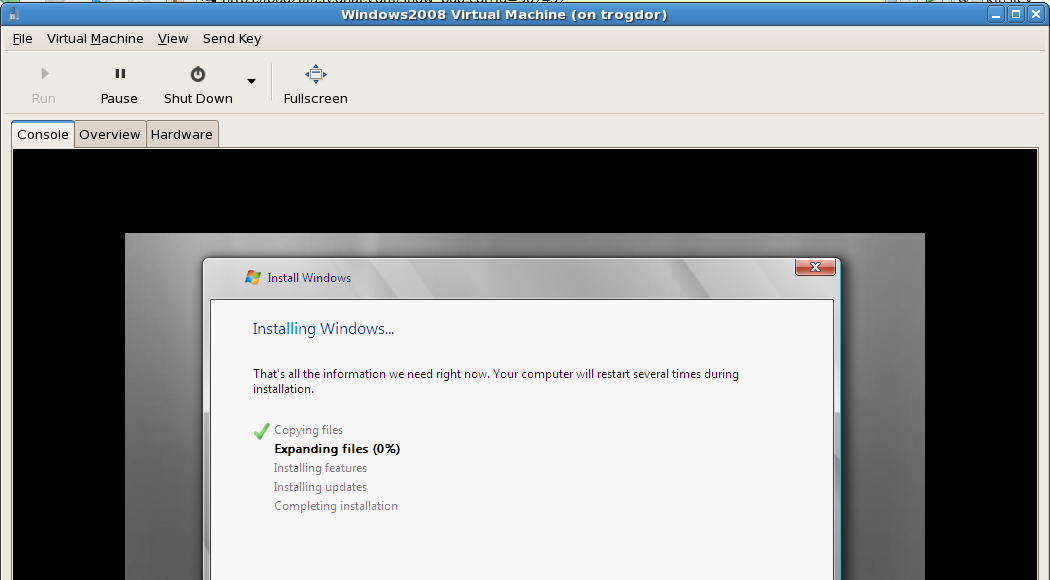1050x580 pixels.
Task: Click the green checkmark beside Copying files
Action: click(261, 431)
